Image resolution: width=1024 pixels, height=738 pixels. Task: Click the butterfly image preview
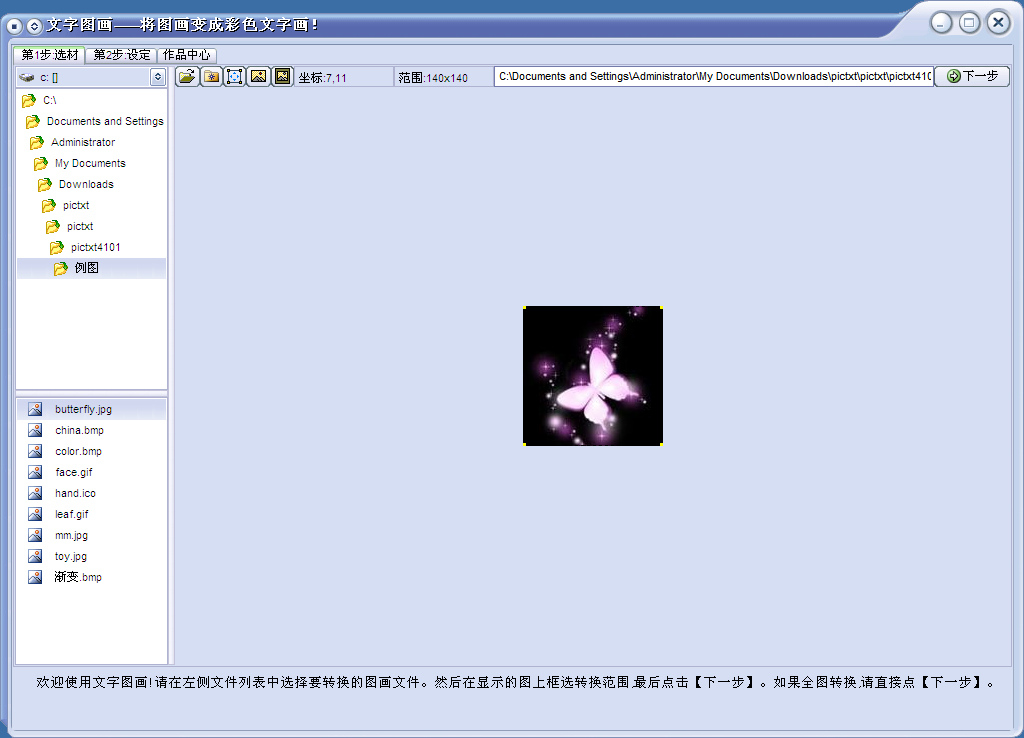coord(593,376)
